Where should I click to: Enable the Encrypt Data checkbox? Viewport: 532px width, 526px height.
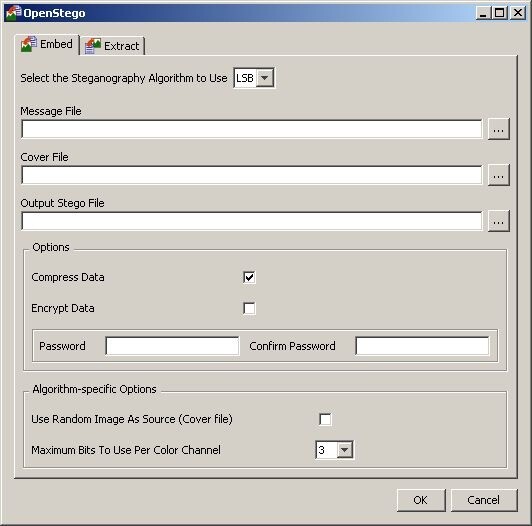tap(249, 308)
